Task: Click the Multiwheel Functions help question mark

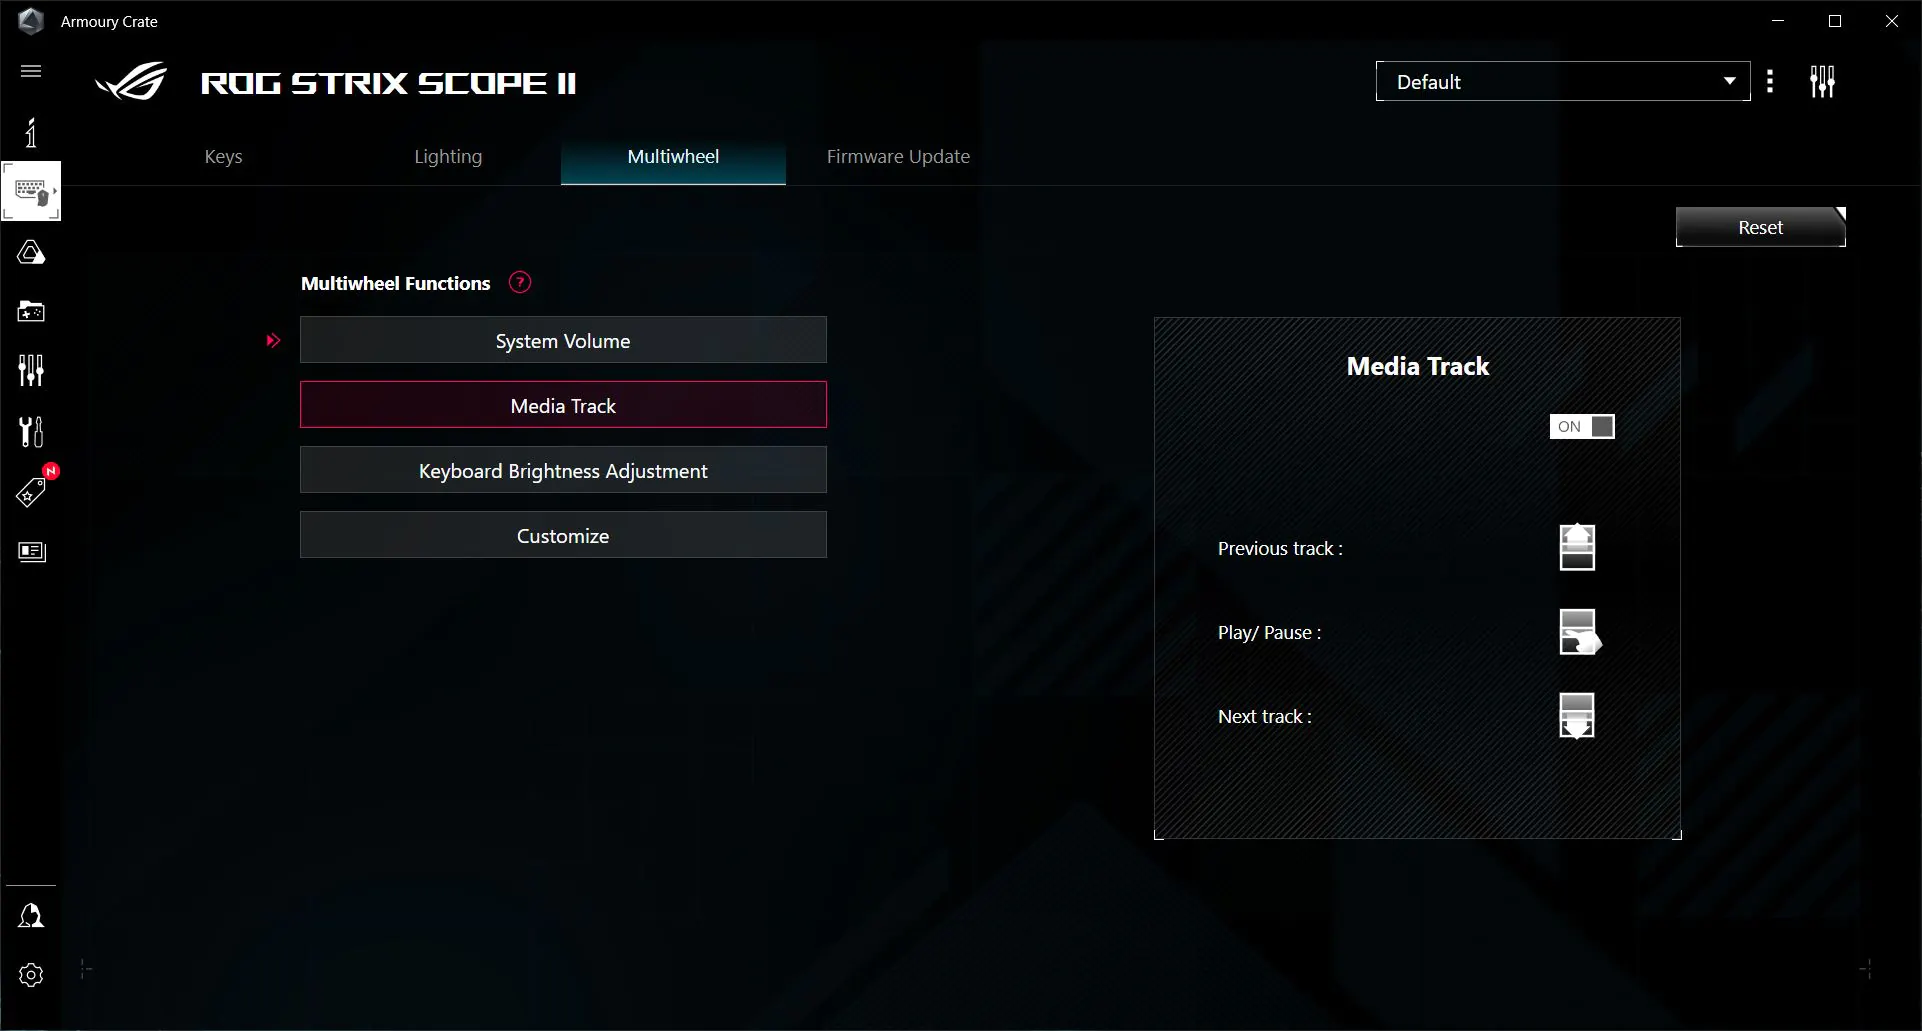Action: (520, 283)
